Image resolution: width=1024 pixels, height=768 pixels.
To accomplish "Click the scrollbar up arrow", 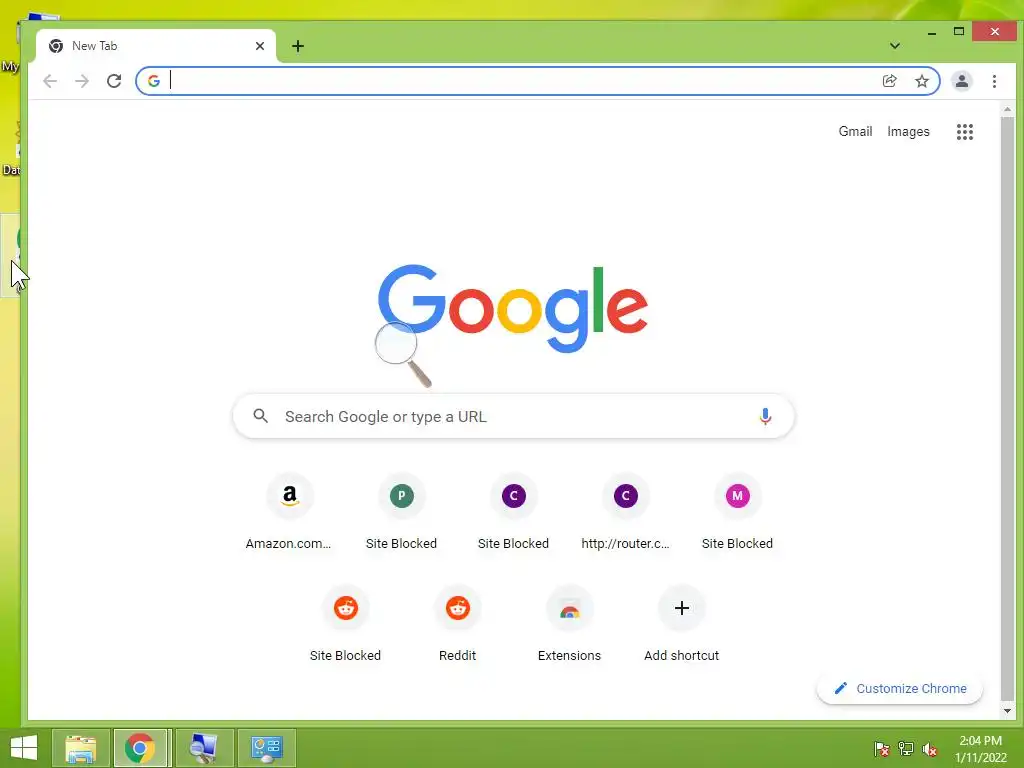I will click(1007, 110).
